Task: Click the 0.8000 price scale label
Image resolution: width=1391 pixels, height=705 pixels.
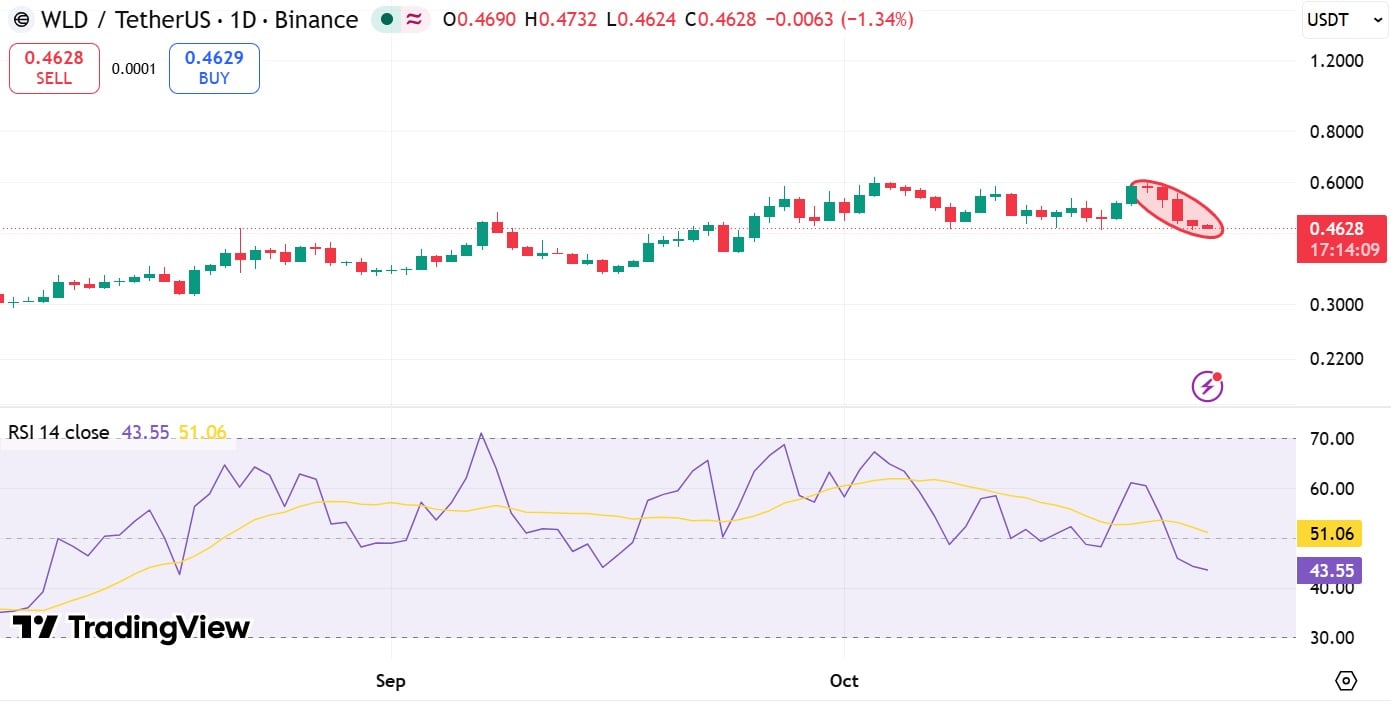Action: point(1338,132)
